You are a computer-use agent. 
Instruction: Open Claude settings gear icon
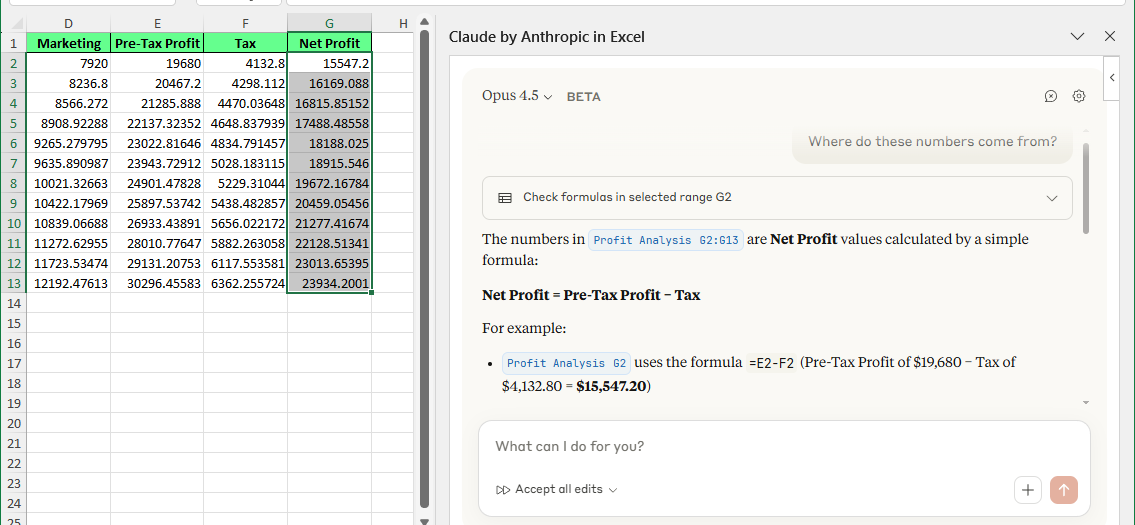click(1078, 97)
